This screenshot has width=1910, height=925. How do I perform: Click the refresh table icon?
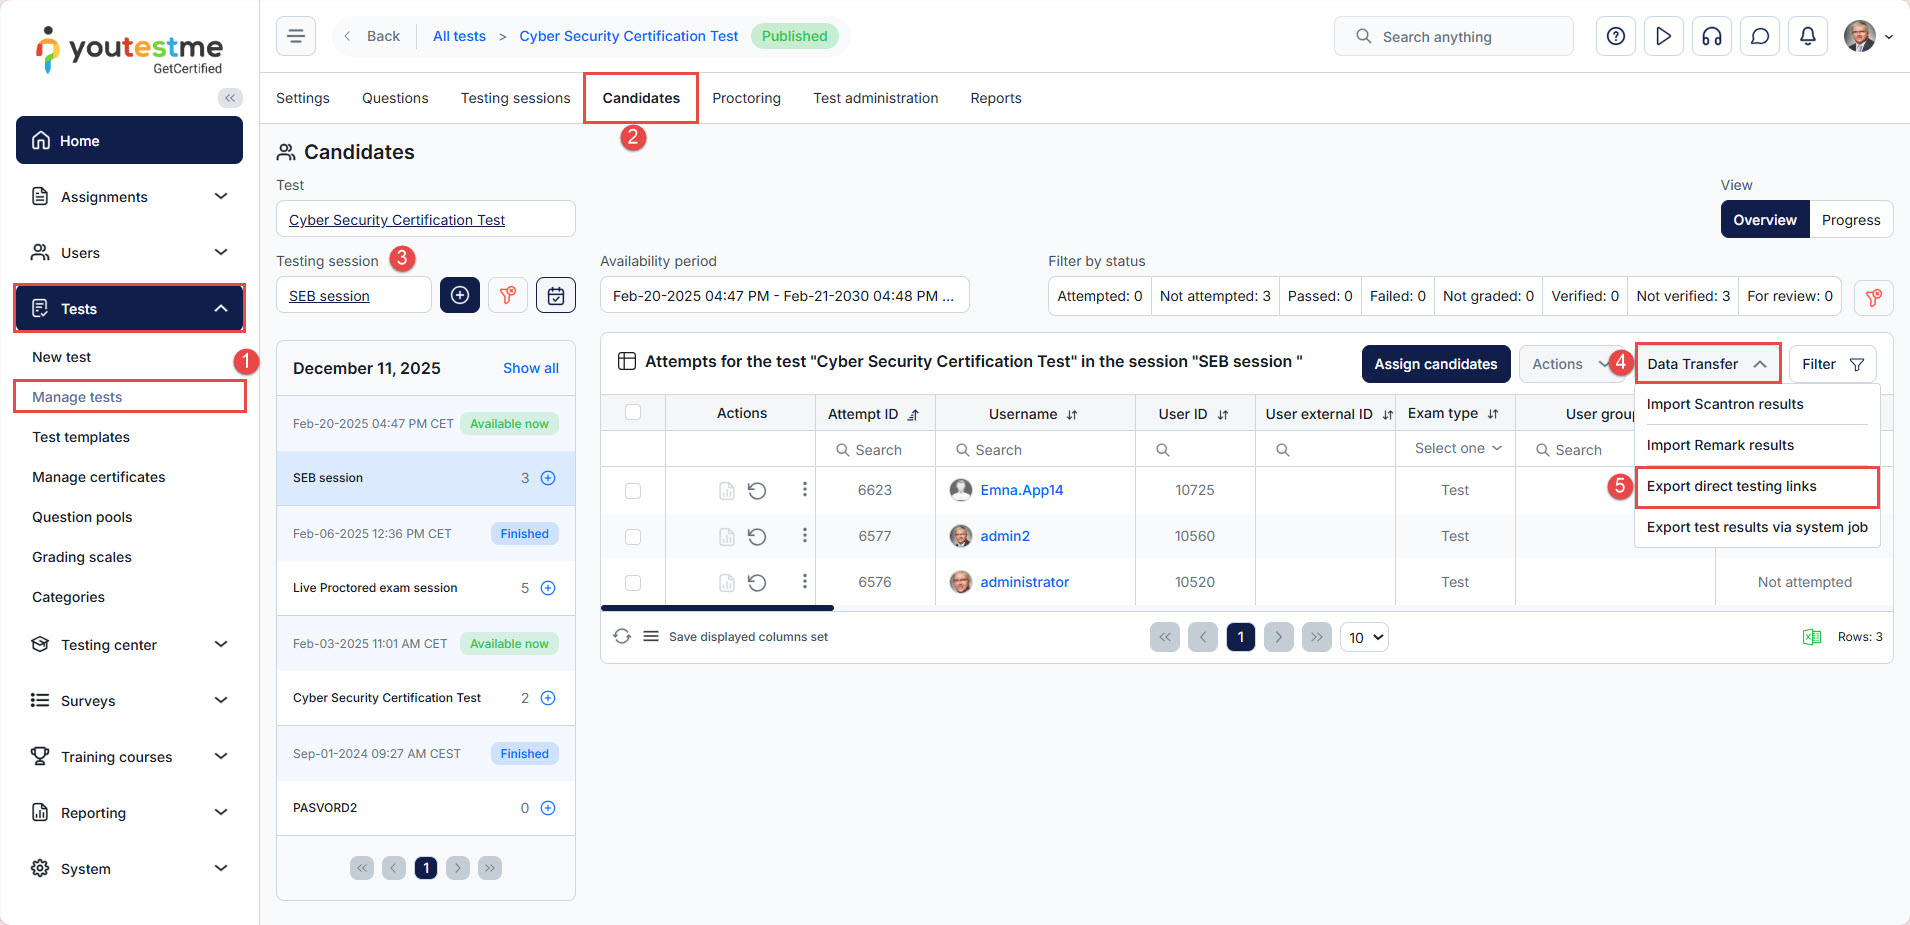(622, 637)
